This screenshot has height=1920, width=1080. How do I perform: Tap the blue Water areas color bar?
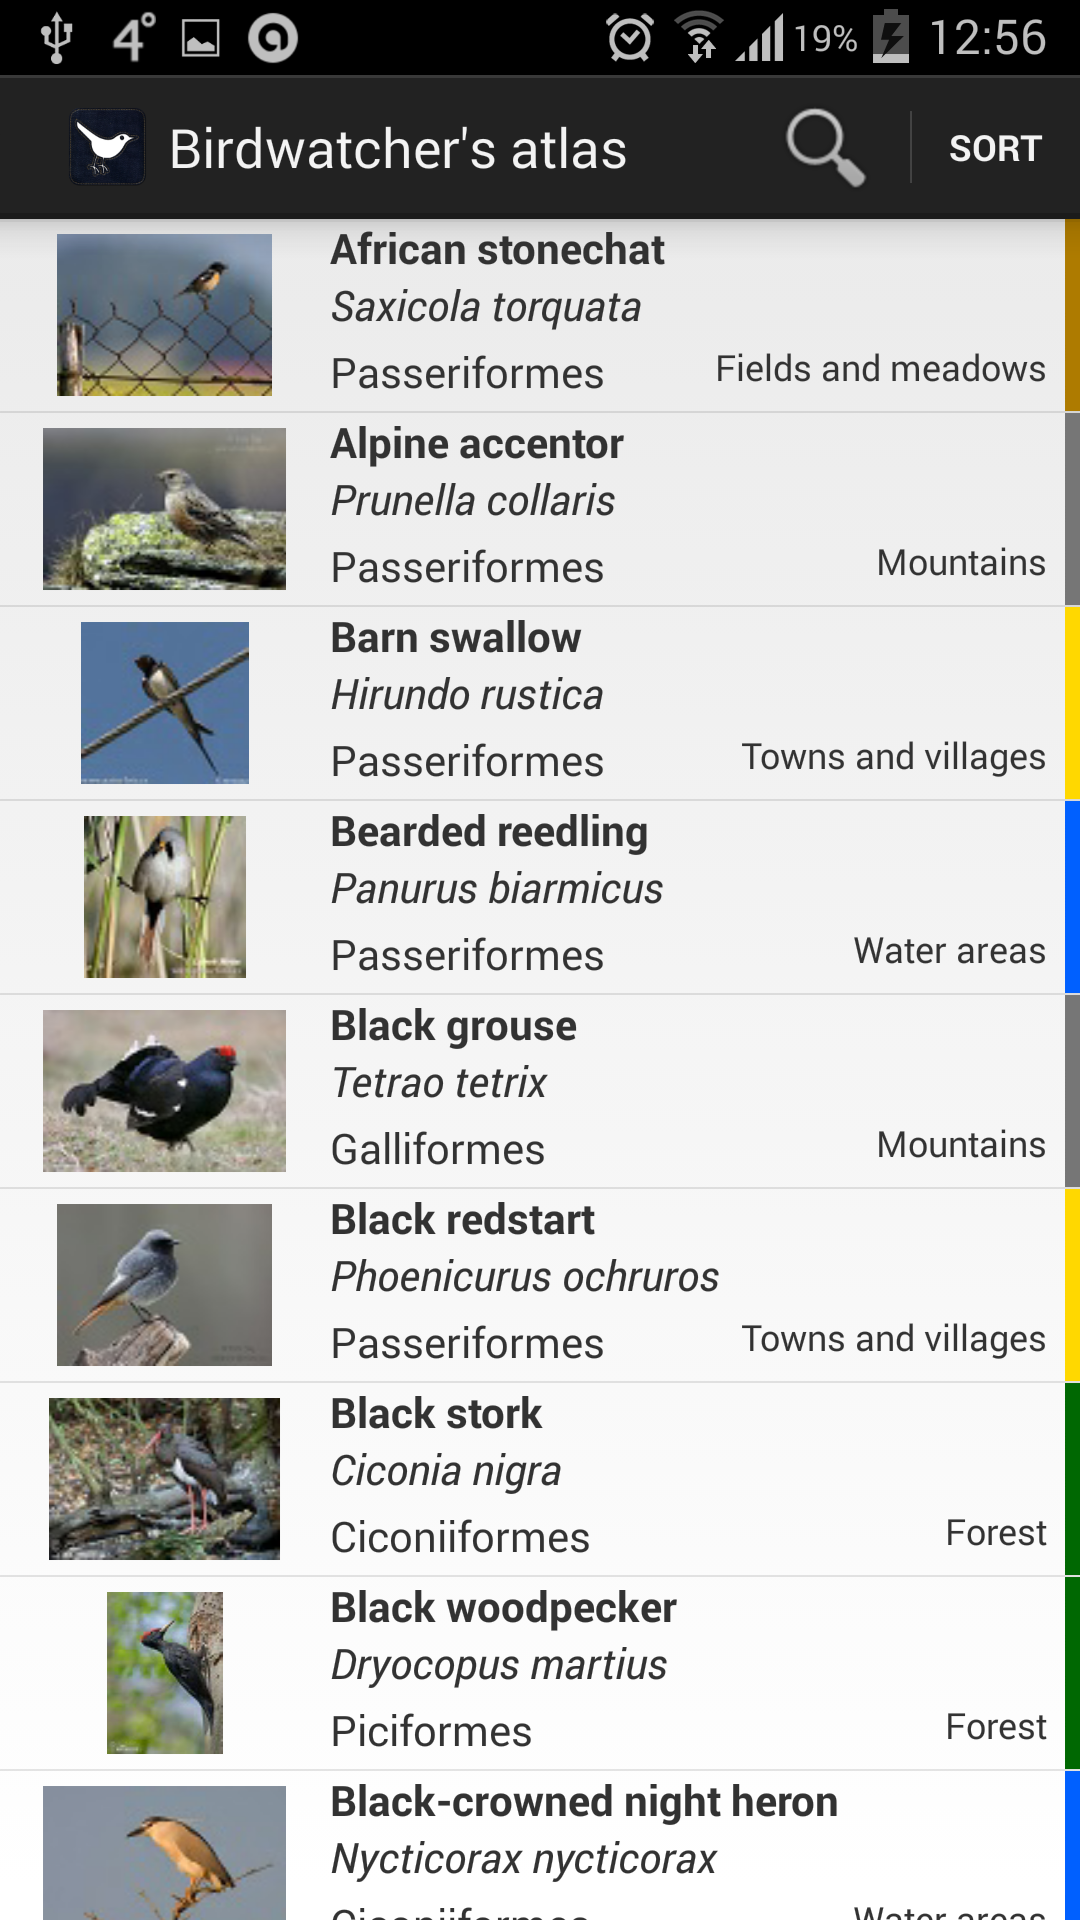(1072, 897)
